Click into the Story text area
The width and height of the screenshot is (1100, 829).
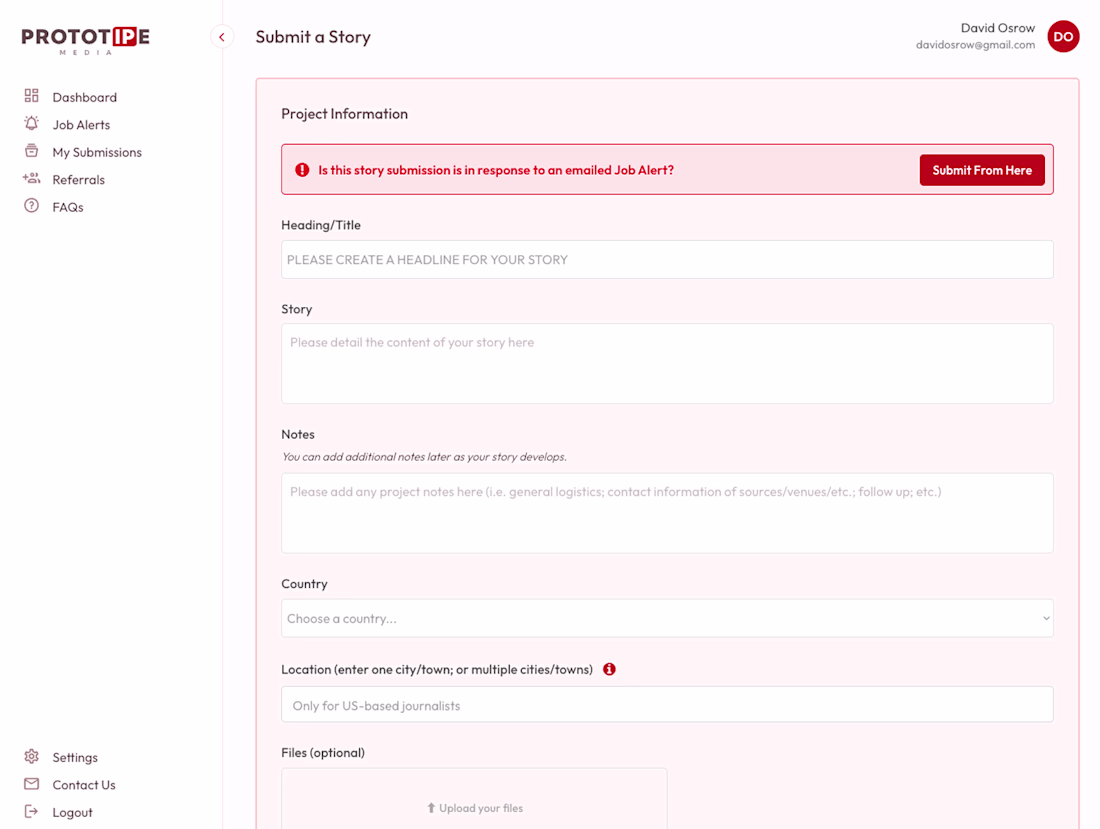tap(667, 363)
